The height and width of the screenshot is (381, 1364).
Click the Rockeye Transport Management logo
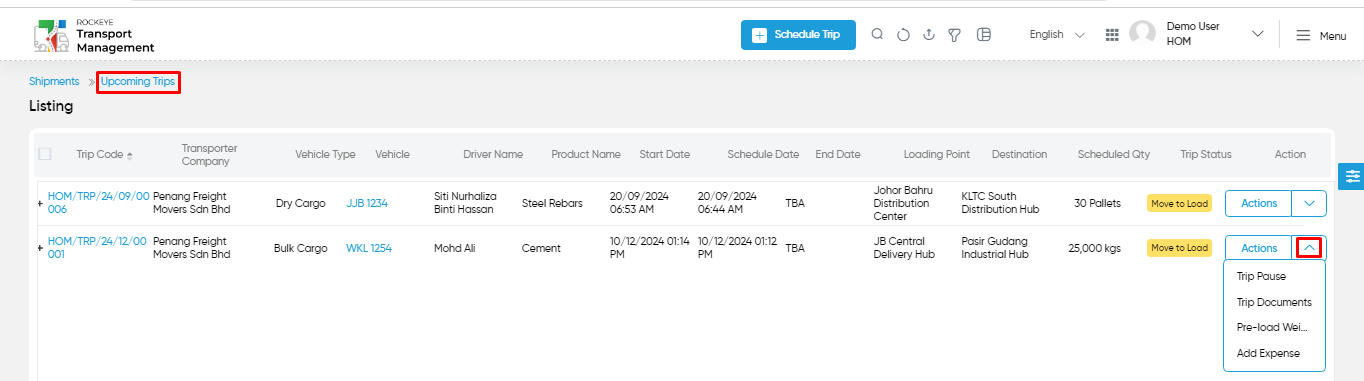coord(93,35)
